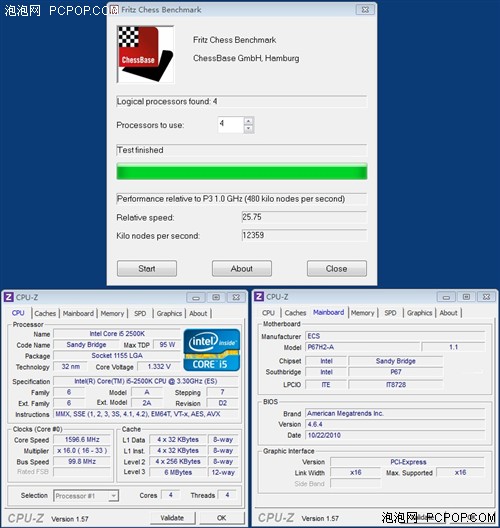Click the Processors to use number field
This screenshot has height=528, width=500.
point(231,125)
